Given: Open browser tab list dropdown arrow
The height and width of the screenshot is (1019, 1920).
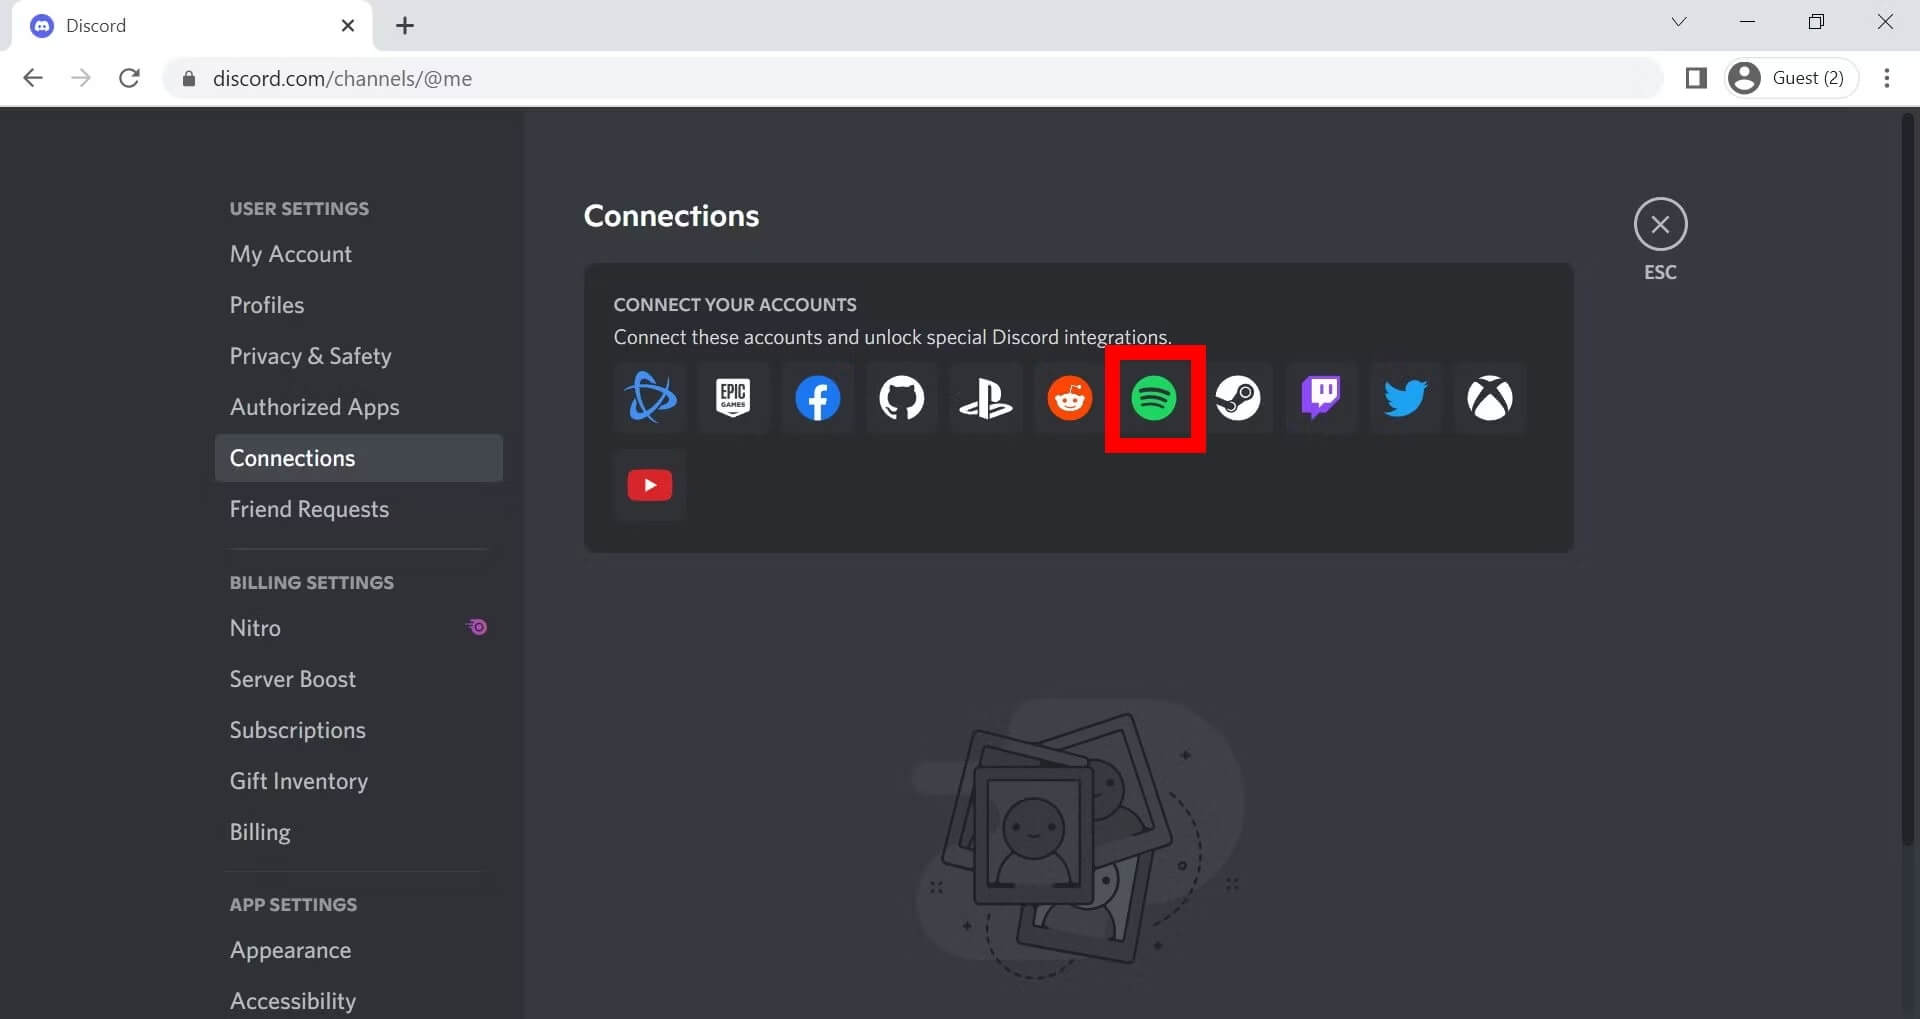Looking at the screenshot, I should (x=1679, y=22).
